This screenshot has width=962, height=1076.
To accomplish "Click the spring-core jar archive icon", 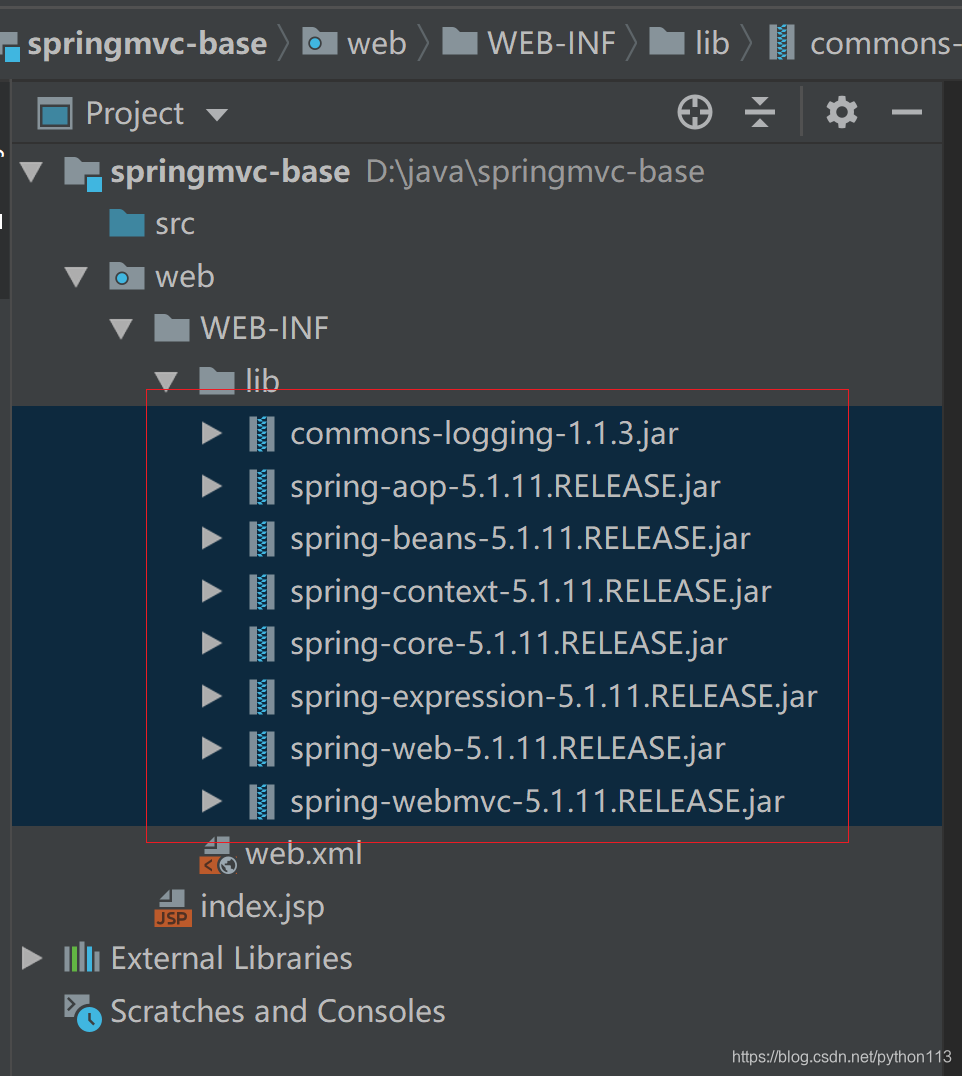I will point(261,644).
